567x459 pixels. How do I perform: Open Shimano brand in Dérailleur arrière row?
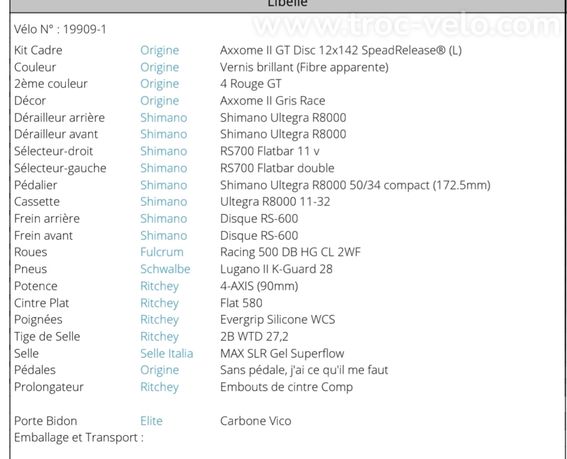[x=163, y=118]
